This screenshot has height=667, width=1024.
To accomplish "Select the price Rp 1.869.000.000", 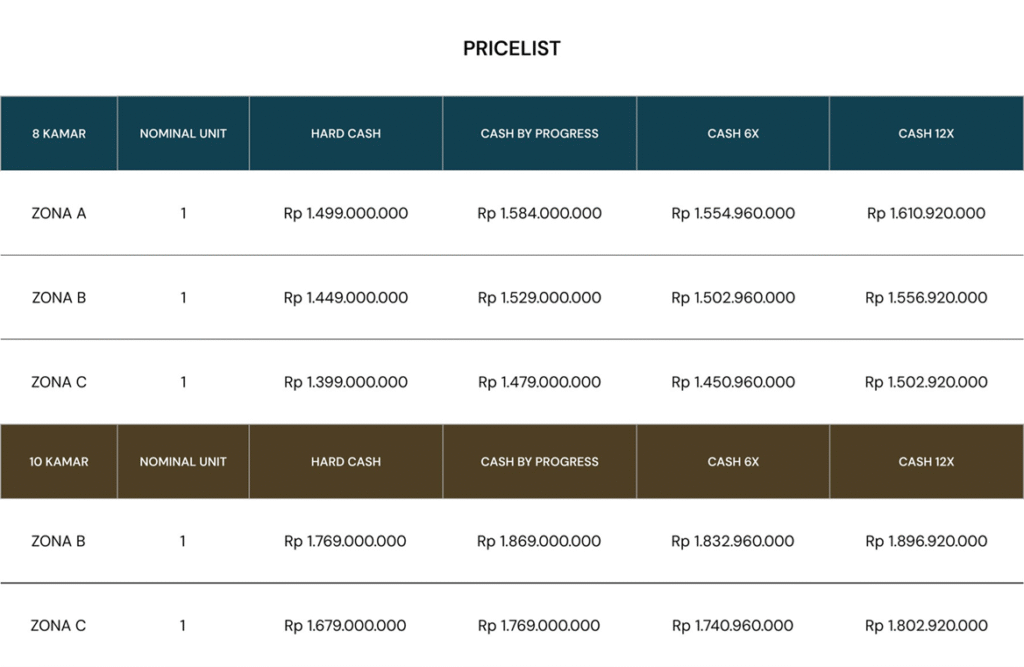I will tap(539, 541).
